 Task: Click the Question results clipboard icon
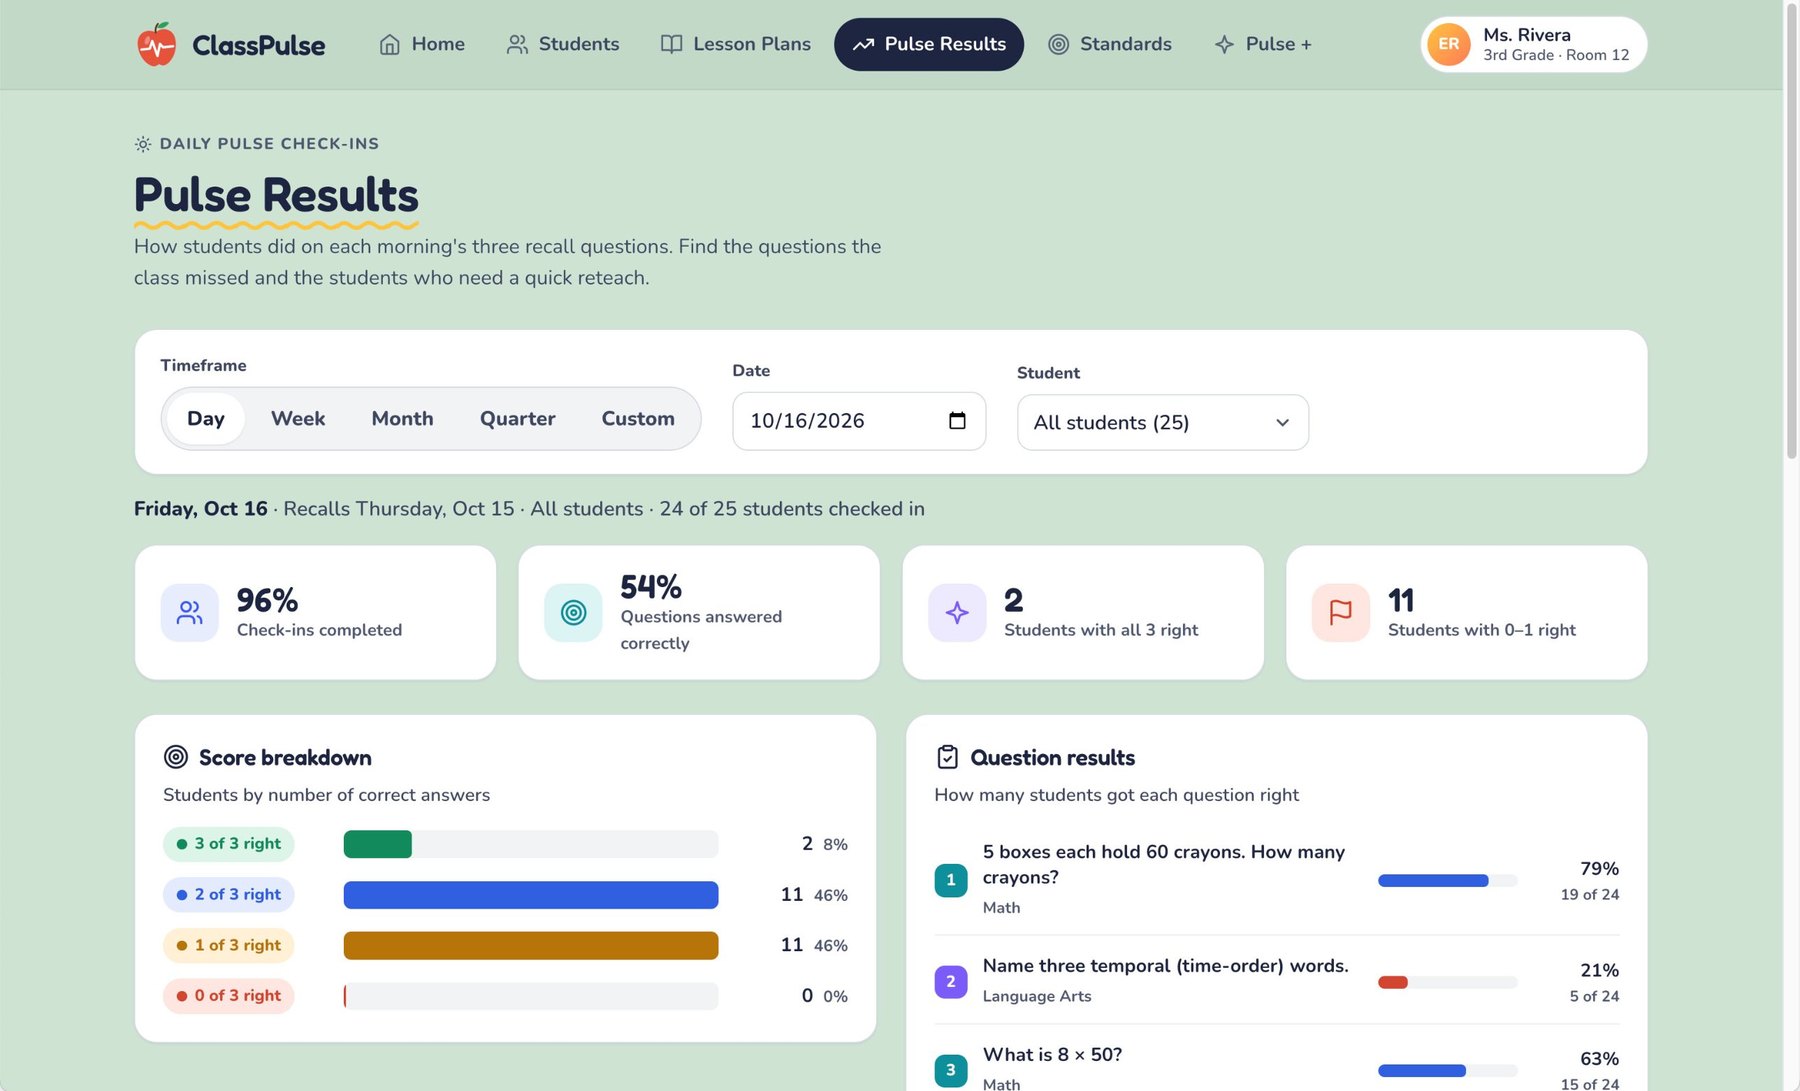click(x=947, y=757)
